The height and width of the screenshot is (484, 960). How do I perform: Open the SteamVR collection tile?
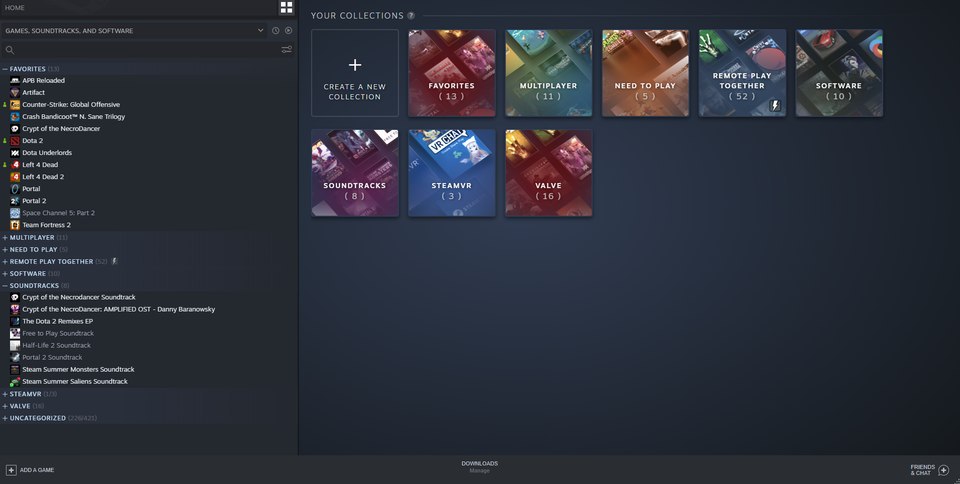click(x=451, y=173)
